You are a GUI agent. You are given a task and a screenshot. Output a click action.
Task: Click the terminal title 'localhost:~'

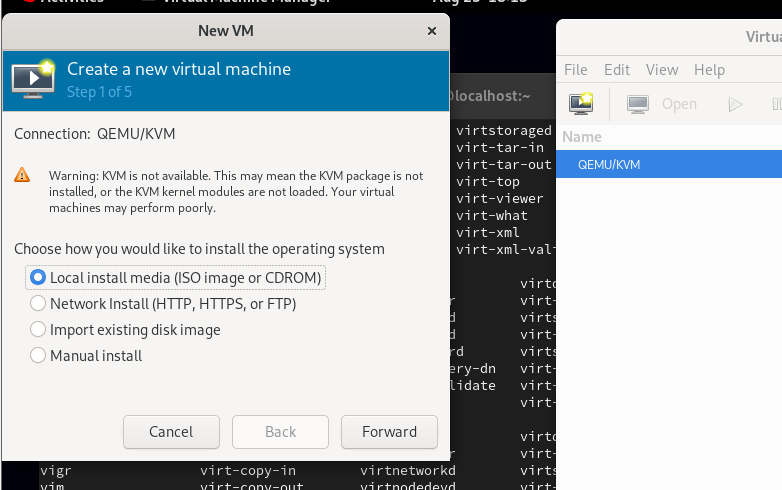(x=490, y=96)
